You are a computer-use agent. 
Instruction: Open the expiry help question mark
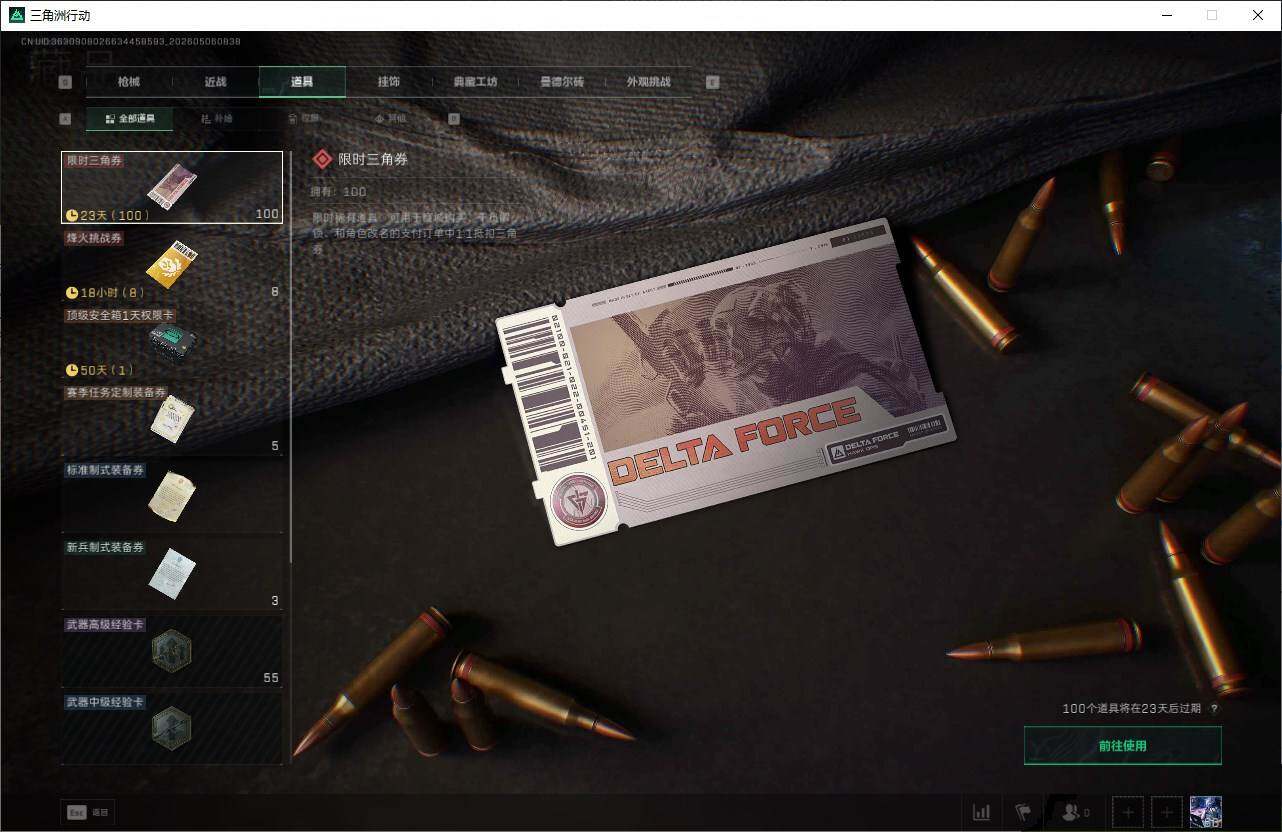point(1214,709)
